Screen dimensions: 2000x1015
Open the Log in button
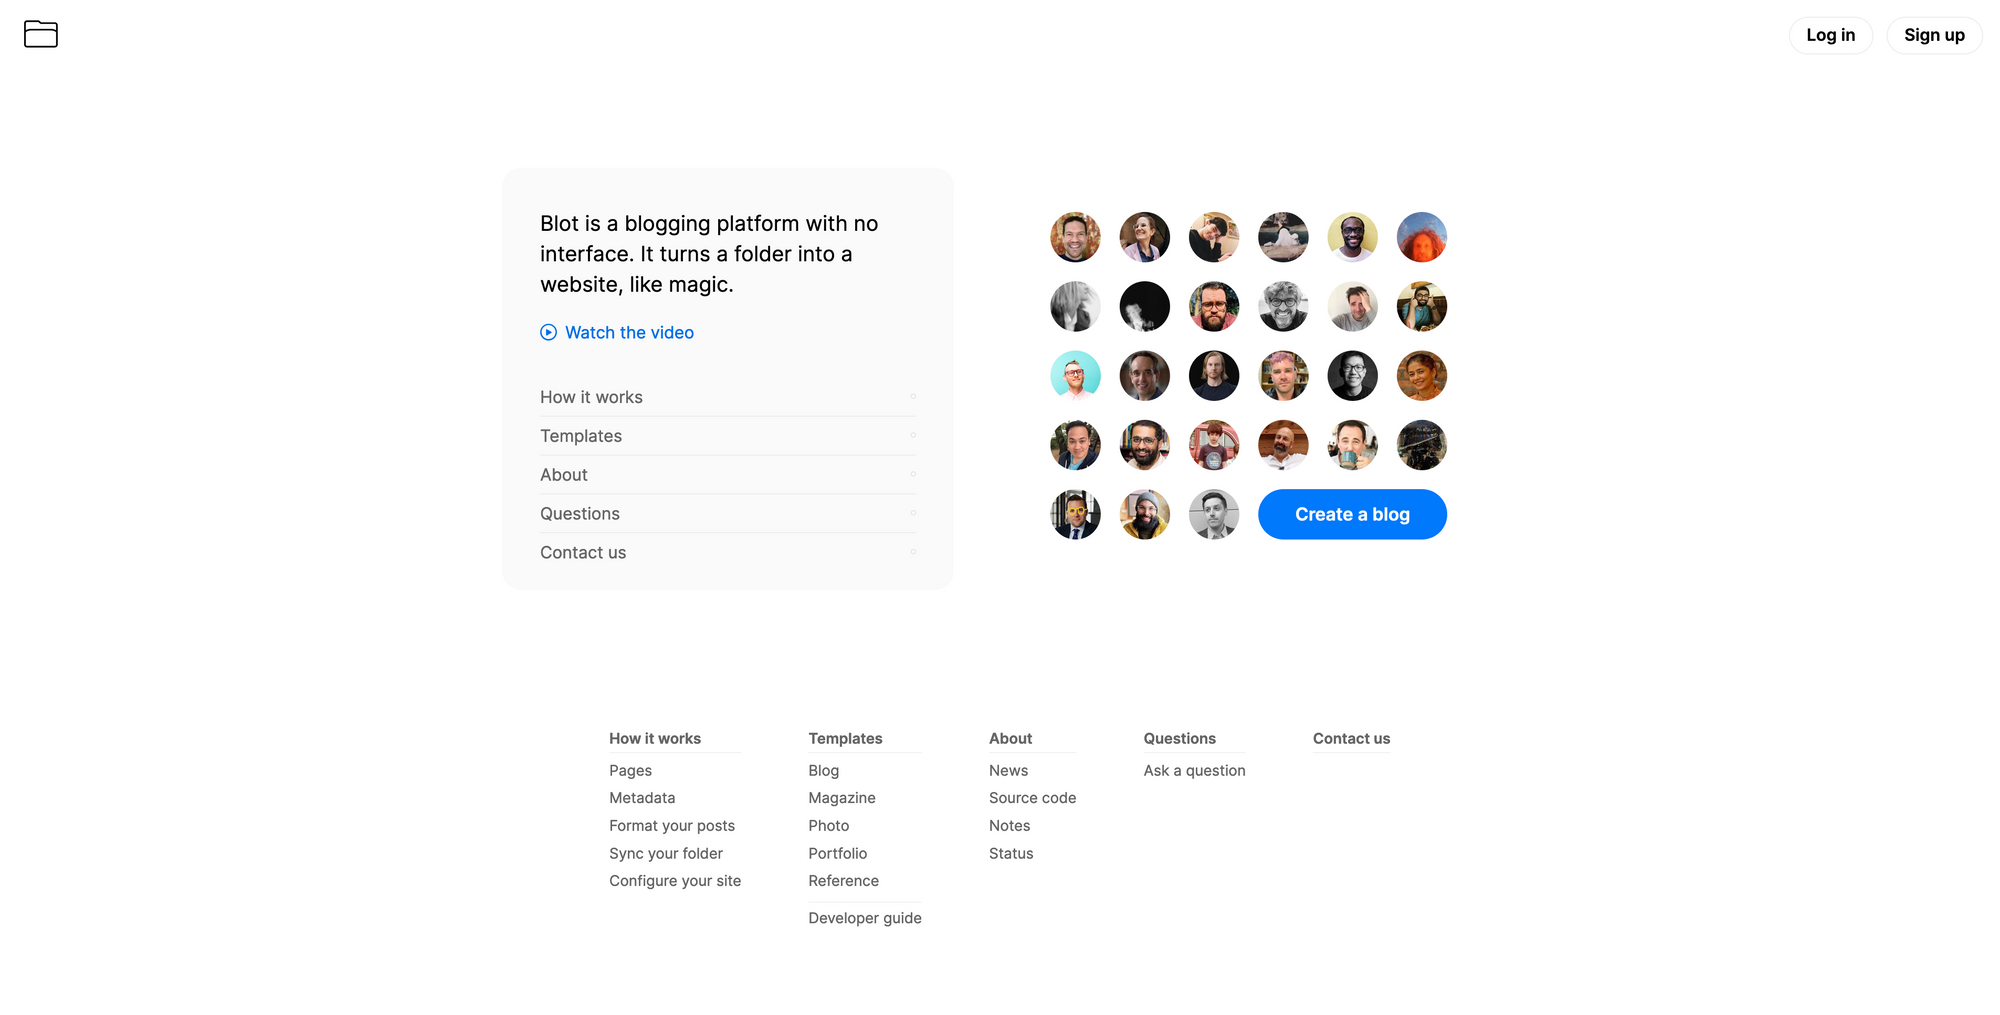[1830, 35]
